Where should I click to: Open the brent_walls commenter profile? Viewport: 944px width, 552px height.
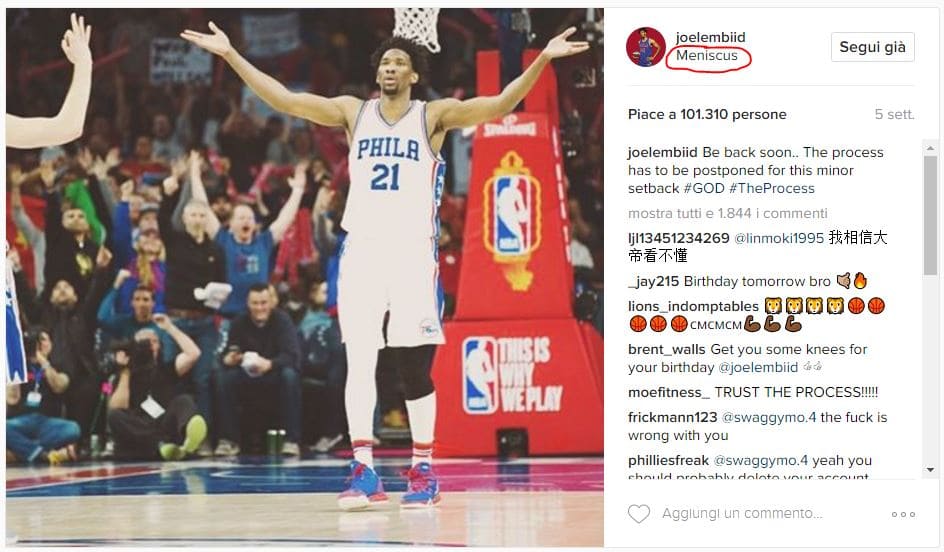pos(666,349)
